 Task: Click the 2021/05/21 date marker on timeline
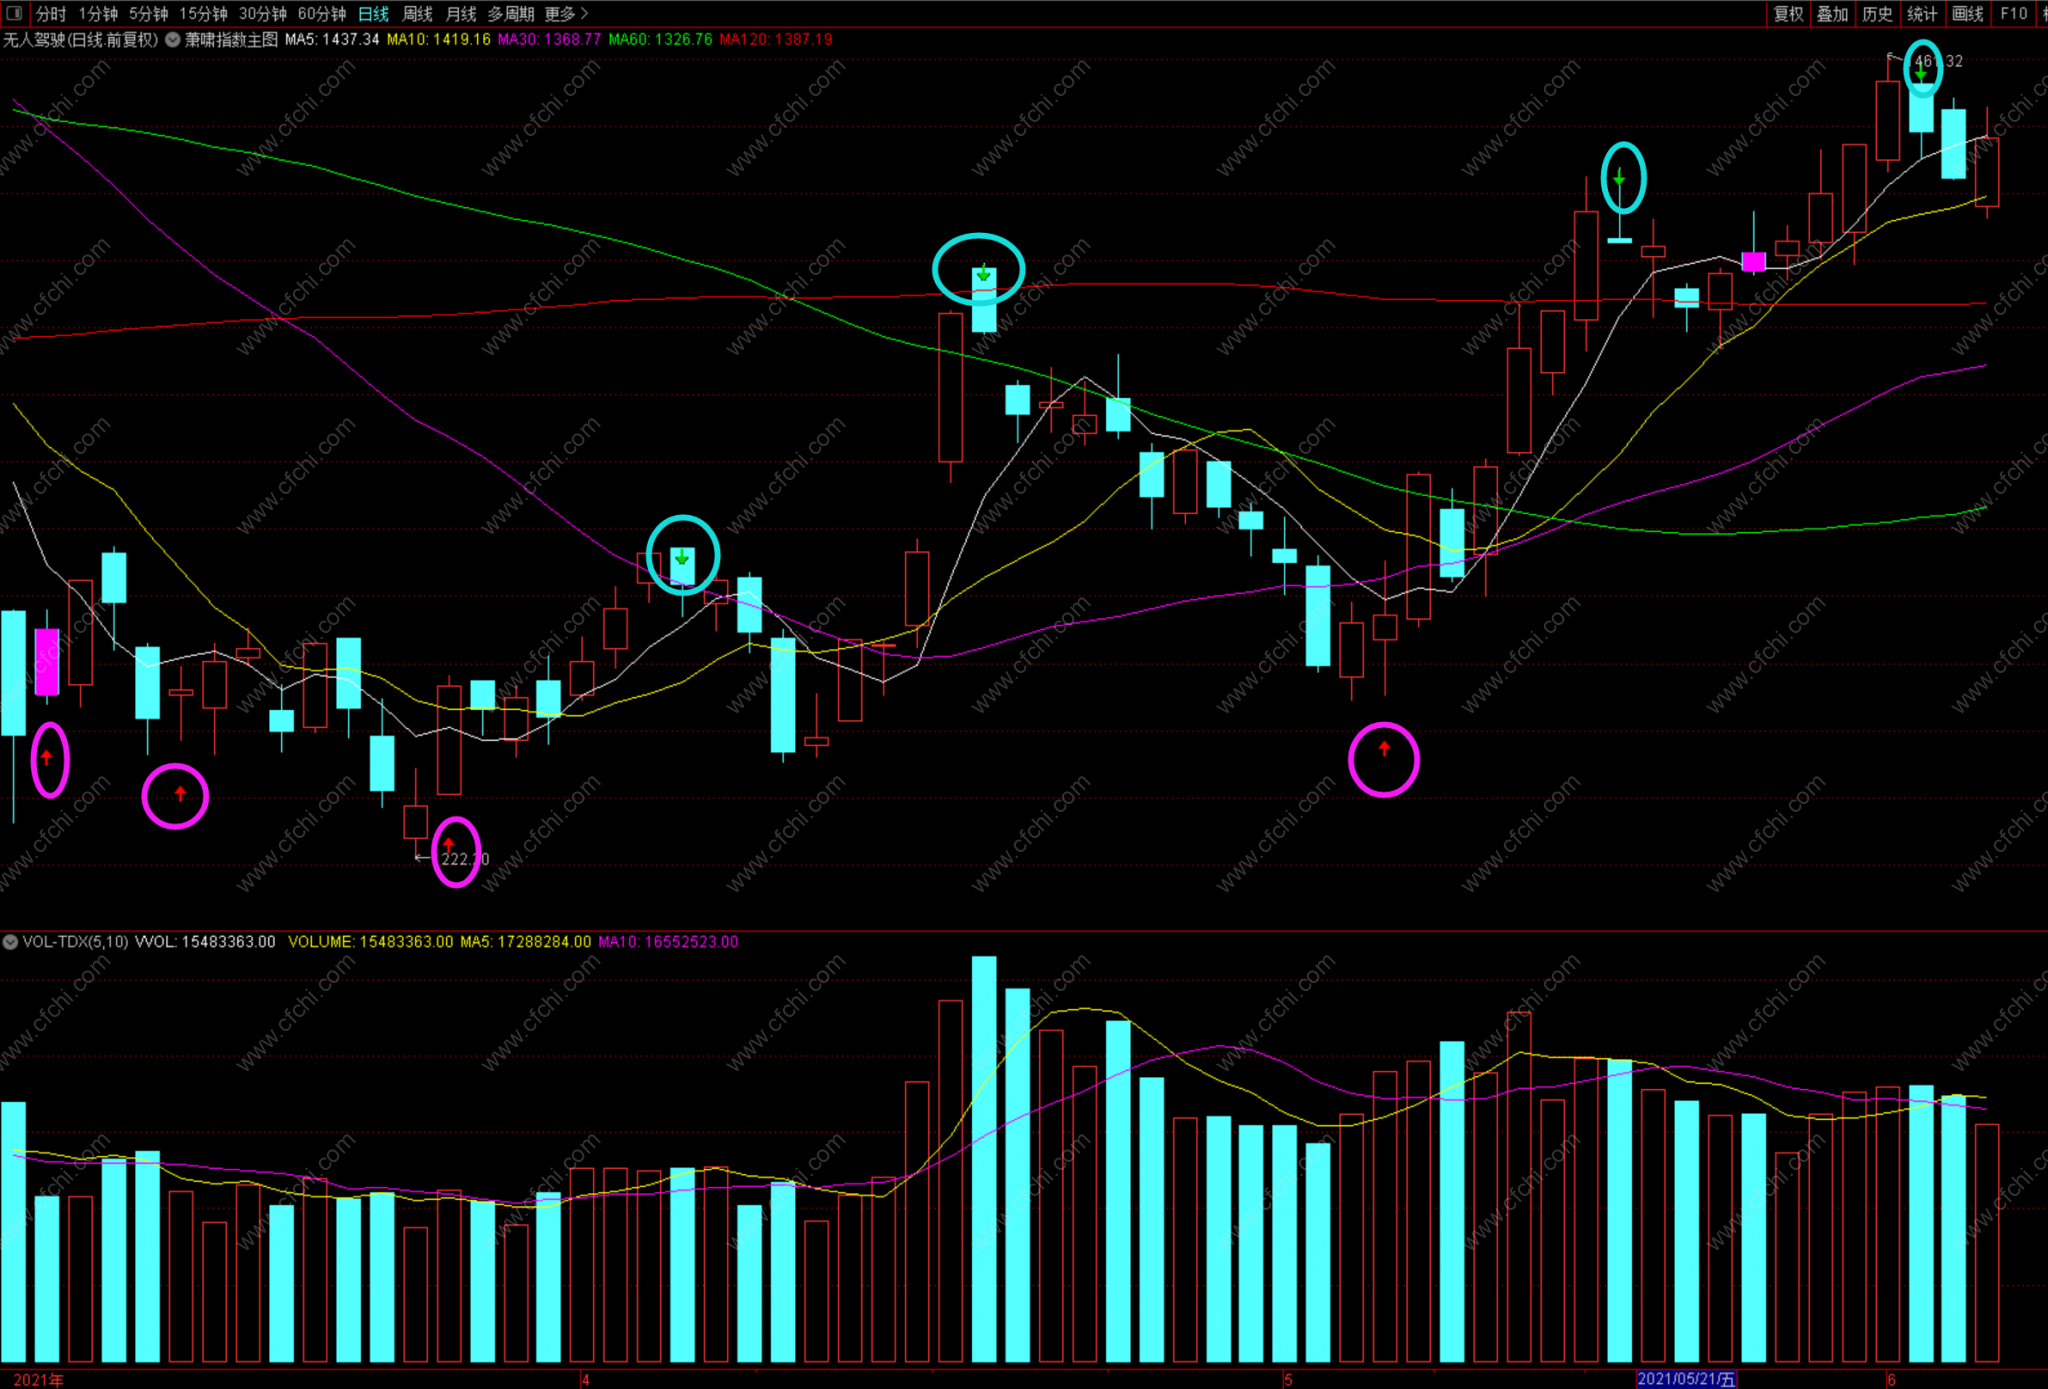(1685, 1379)
